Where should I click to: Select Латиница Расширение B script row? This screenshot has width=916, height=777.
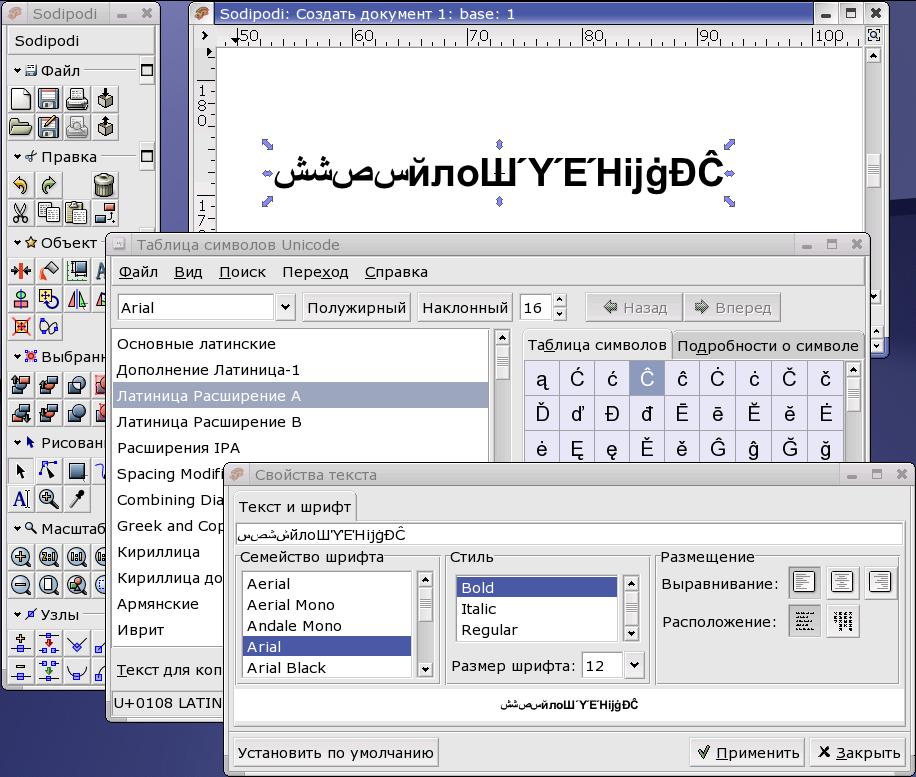point(300,422)
